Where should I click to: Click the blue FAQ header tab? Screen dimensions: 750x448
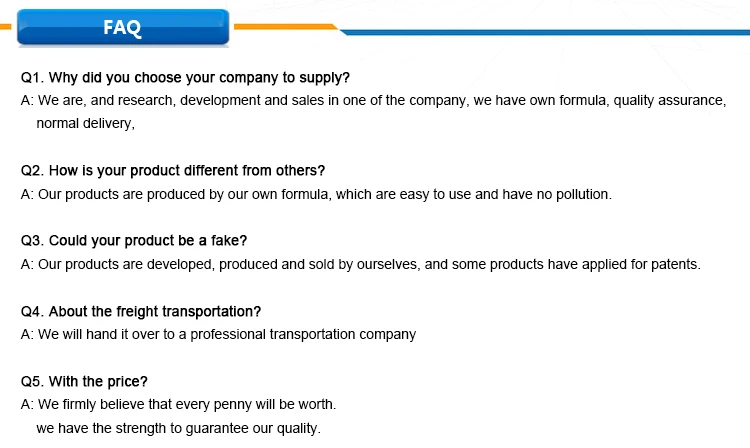(x=122, y=29)
